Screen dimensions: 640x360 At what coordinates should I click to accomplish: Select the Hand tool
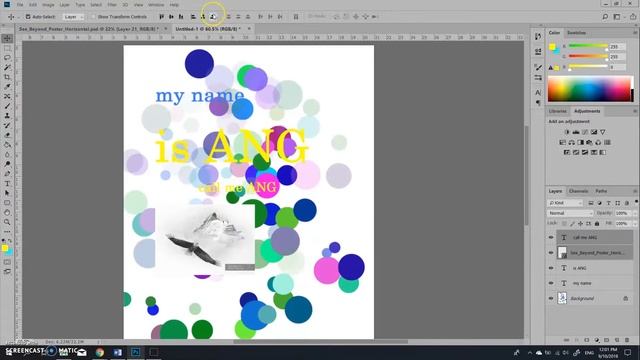[x=7, y=212]
